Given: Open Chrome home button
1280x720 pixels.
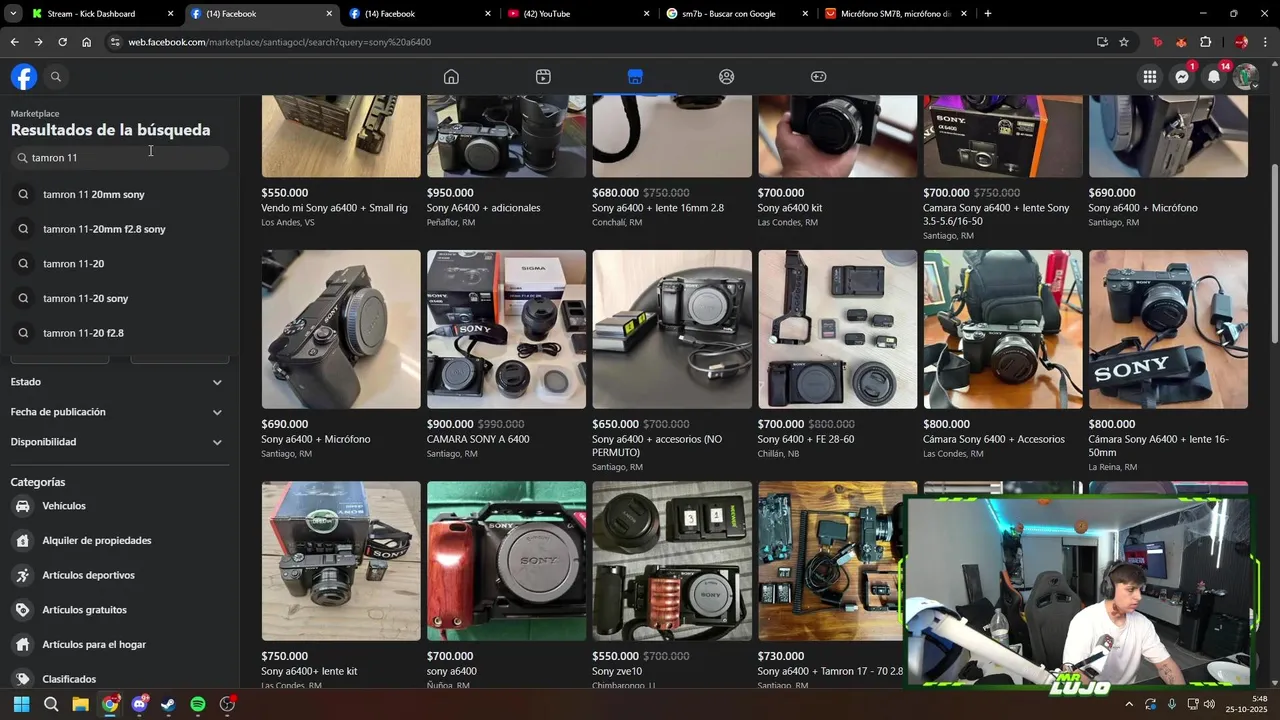Looking at the screenshot, I should (86, 42).
